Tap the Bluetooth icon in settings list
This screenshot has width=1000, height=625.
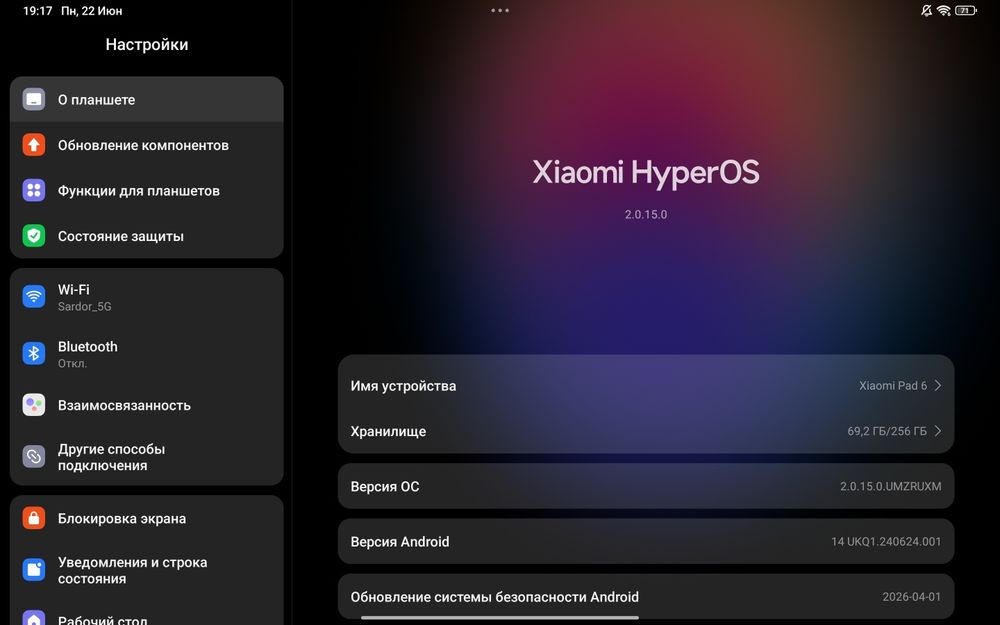(34, 353)
